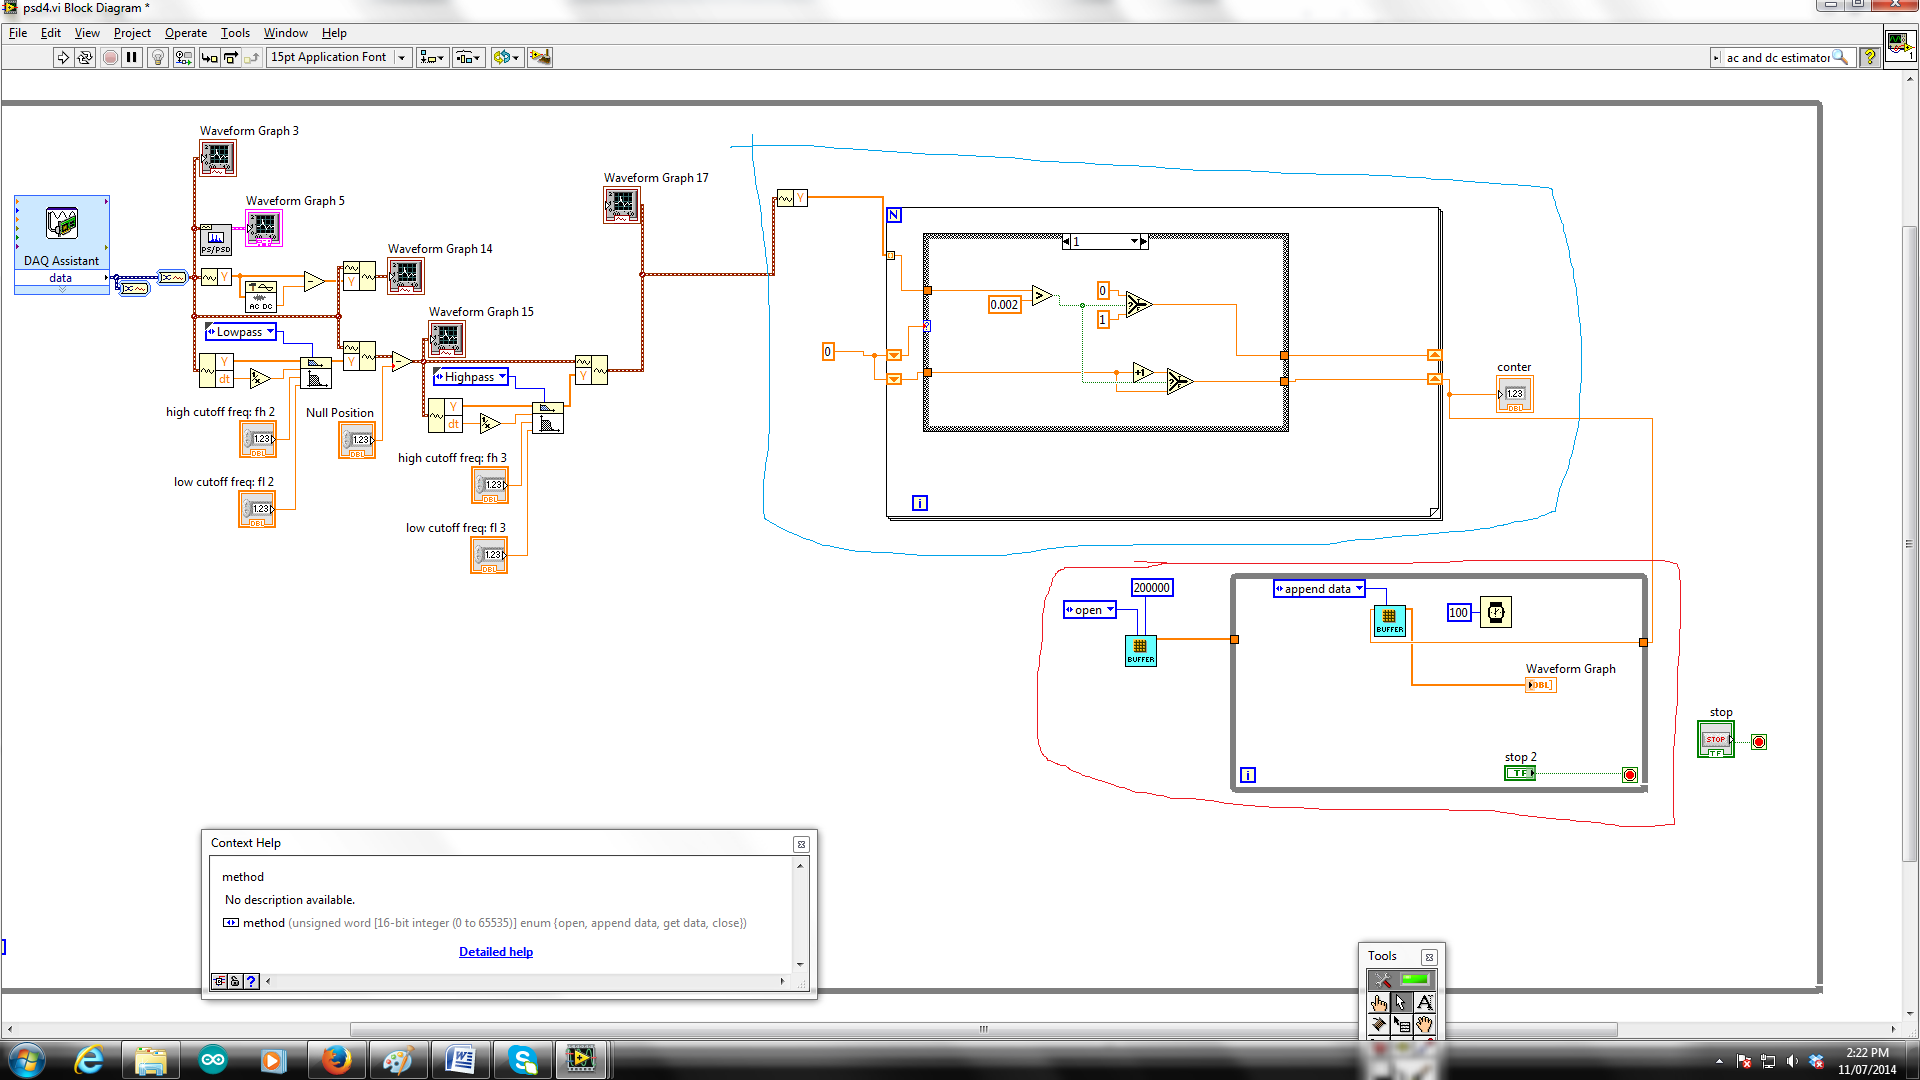Open the Project menu

[x=132, y=33]
